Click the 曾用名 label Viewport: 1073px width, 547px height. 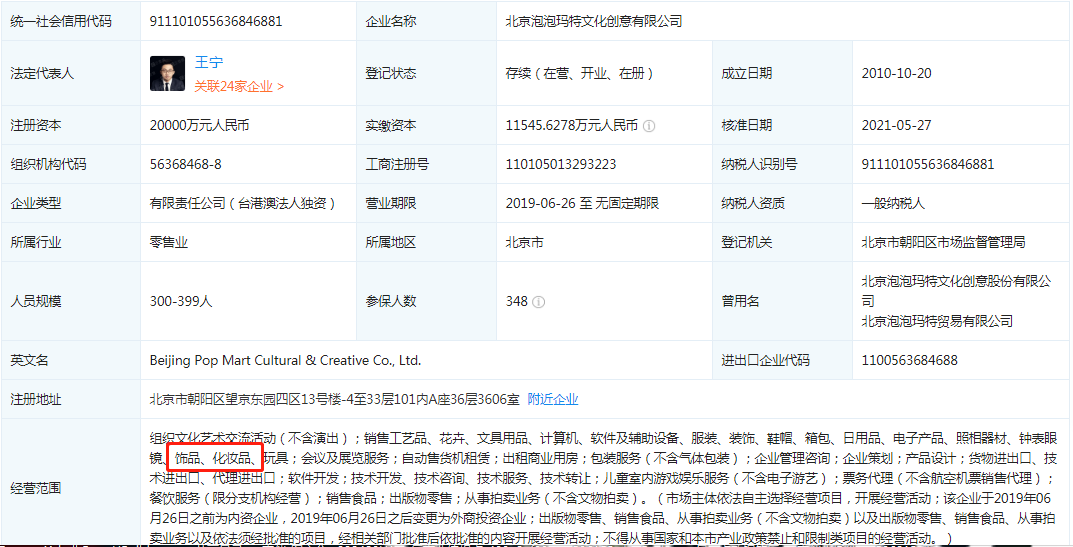pyautogui.click(x=740, y=301)
